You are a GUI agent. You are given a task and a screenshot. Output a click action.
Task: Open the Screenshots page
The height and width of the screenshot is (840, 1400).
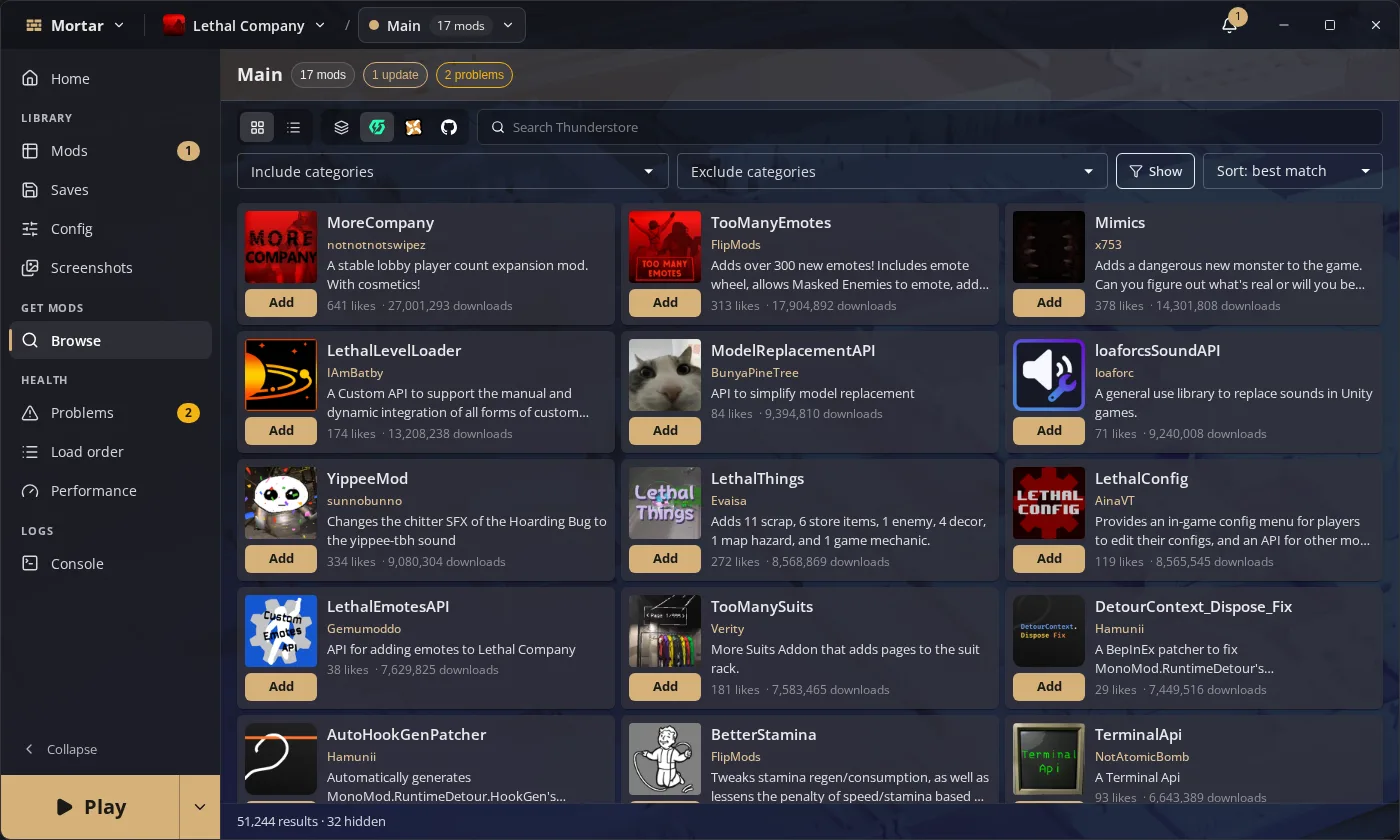click(x=110, y=268)
